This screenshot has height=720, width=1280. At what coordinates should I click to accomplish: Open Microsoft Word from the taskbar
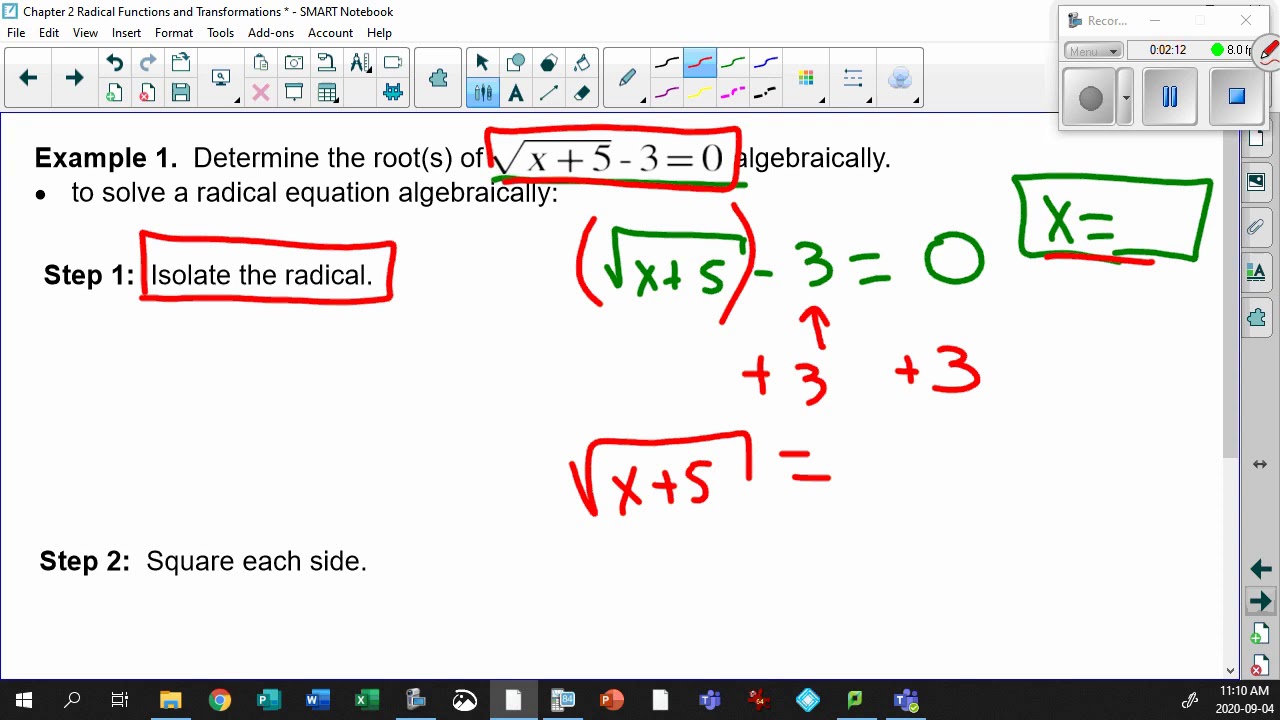(x=317, y=700)
